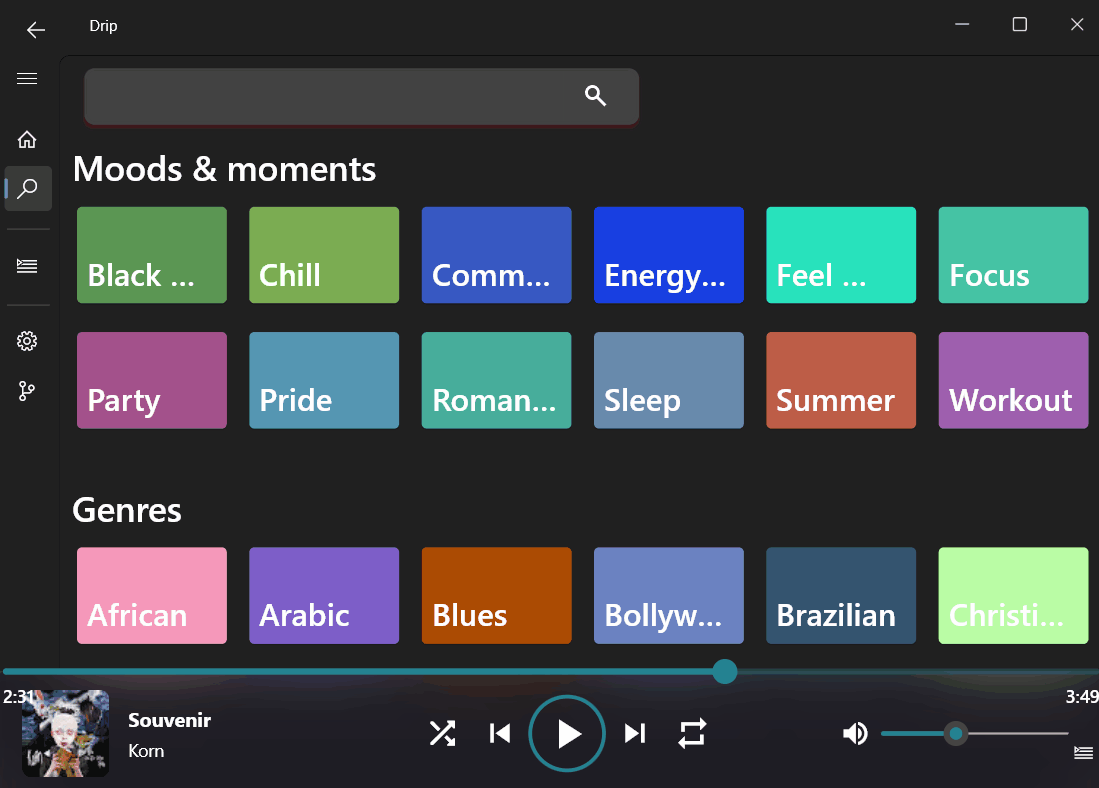The height and width of the screenshot is (788, 1099).
Task: Open the queue list icon at the bottom right
Action: [x=1083, y=753]
